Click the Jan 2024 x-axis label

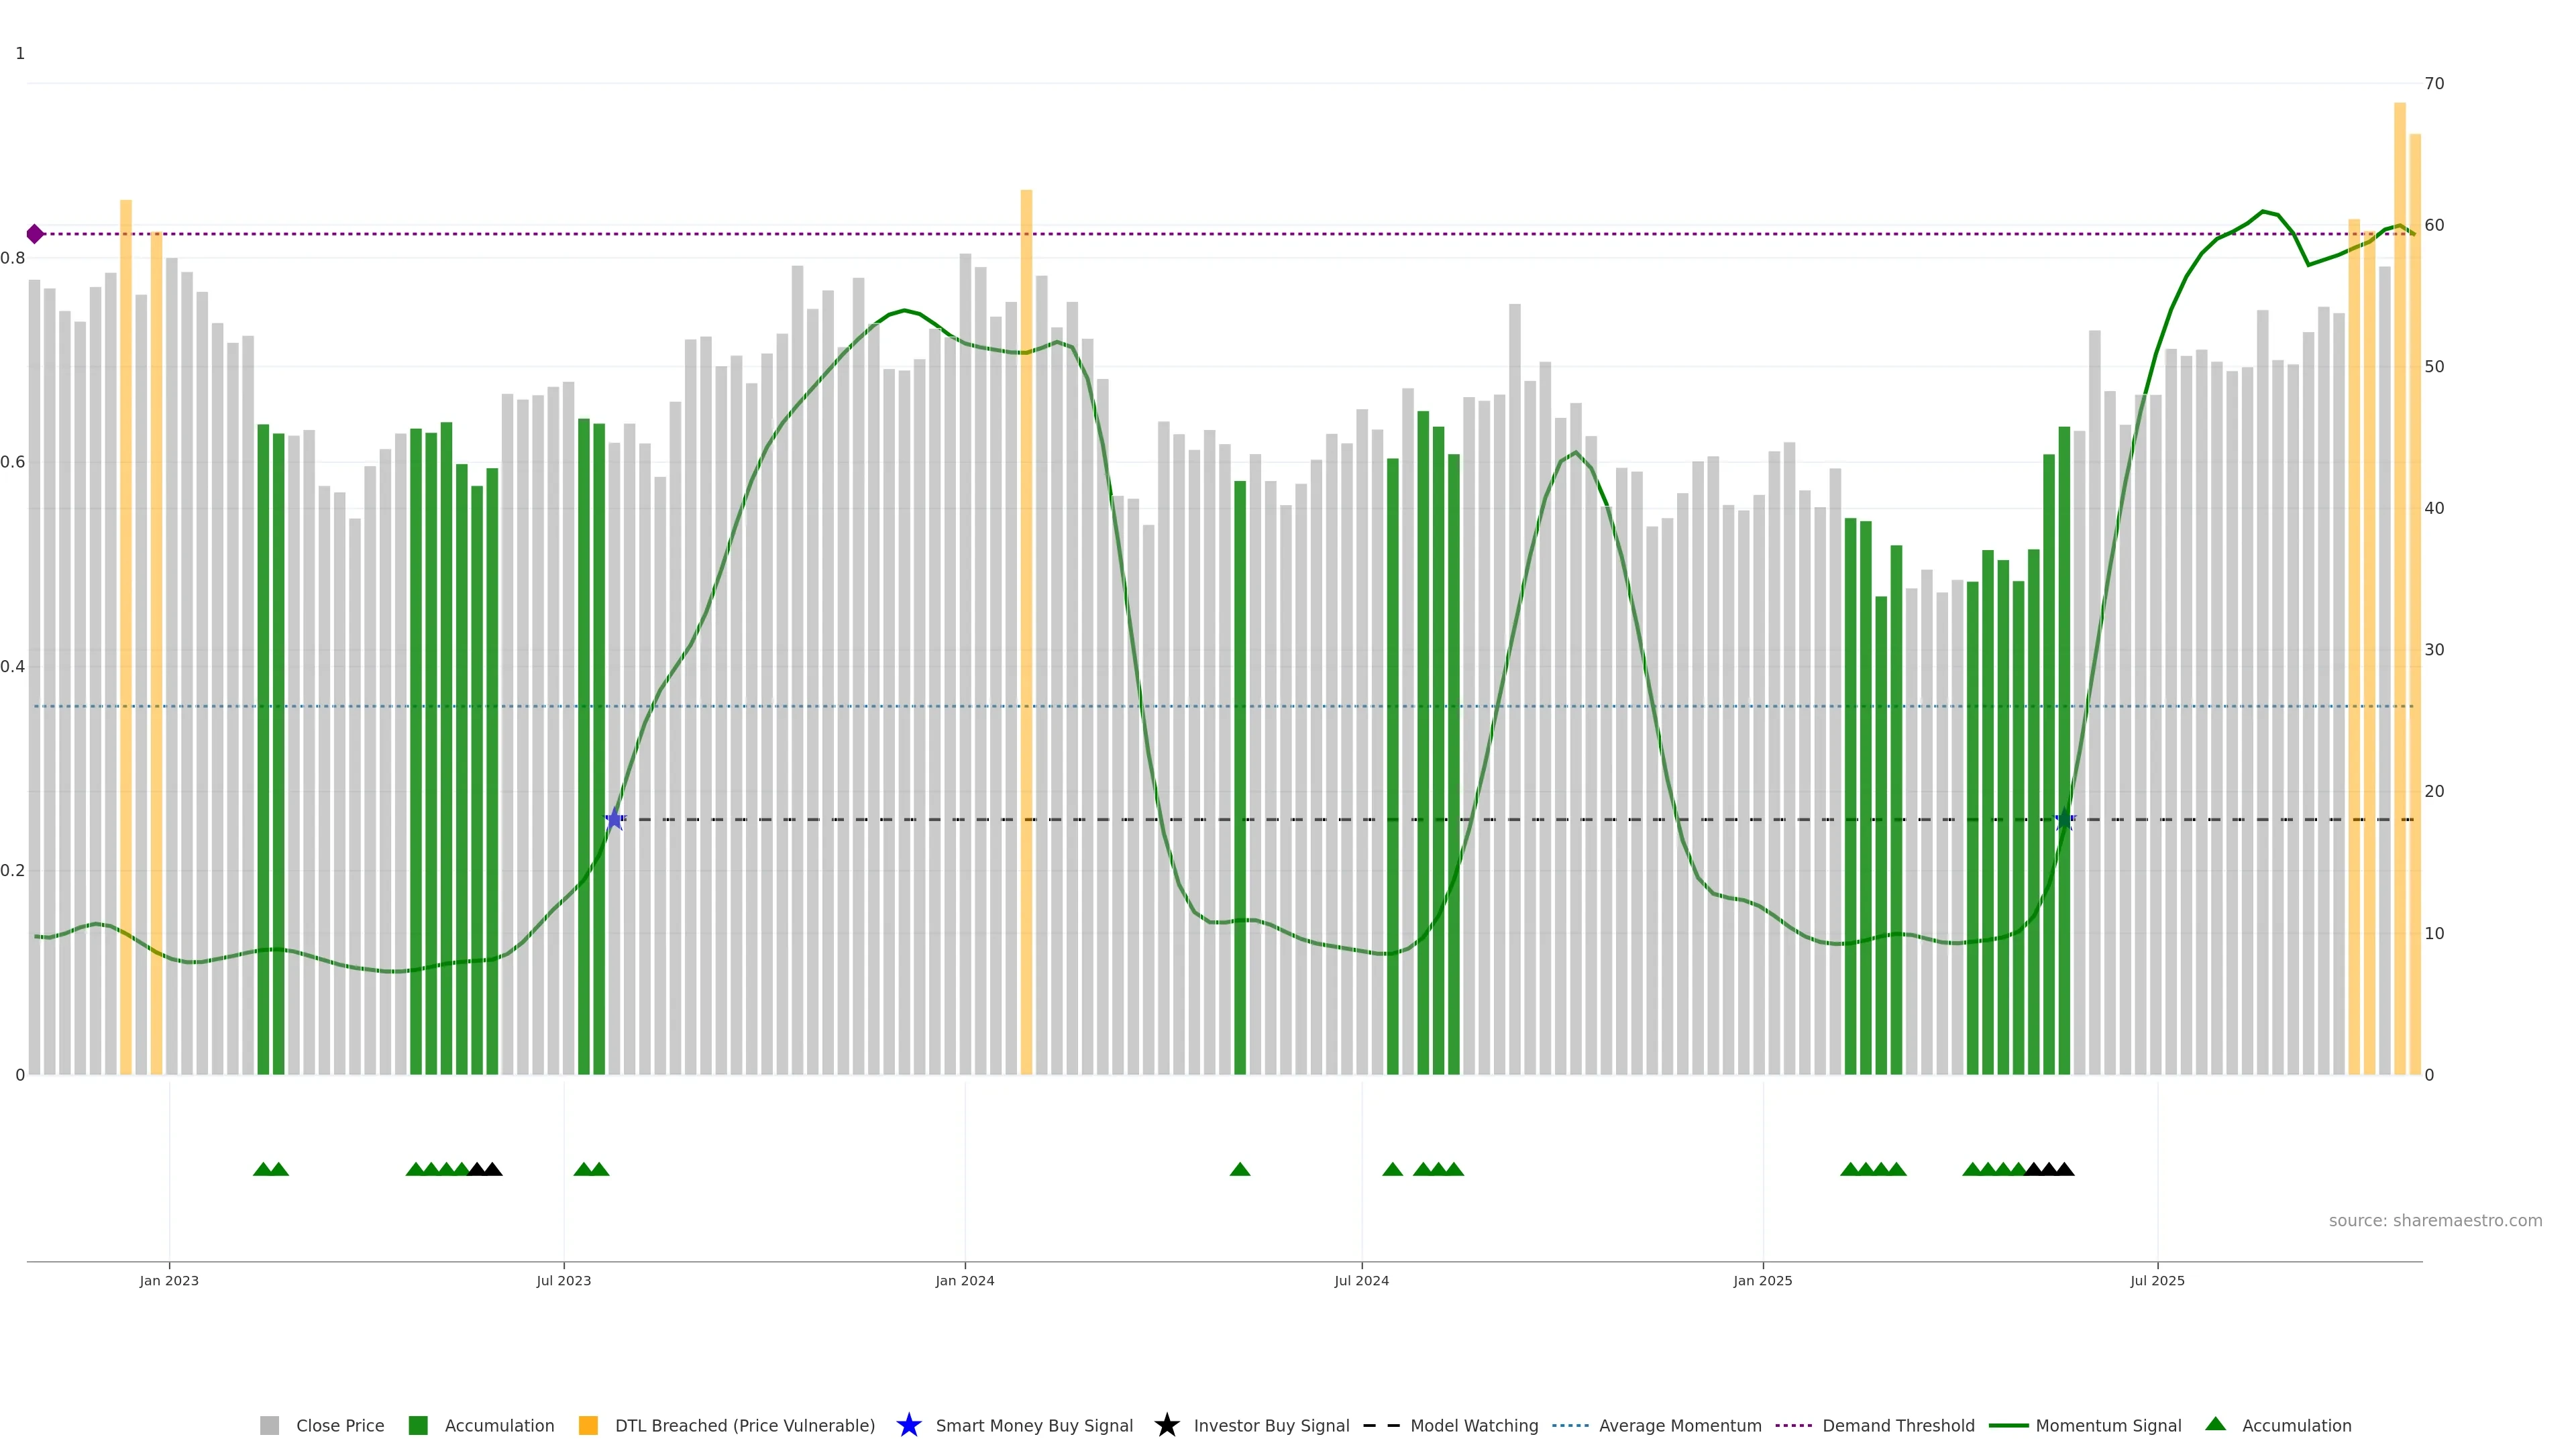(964, 1281)
